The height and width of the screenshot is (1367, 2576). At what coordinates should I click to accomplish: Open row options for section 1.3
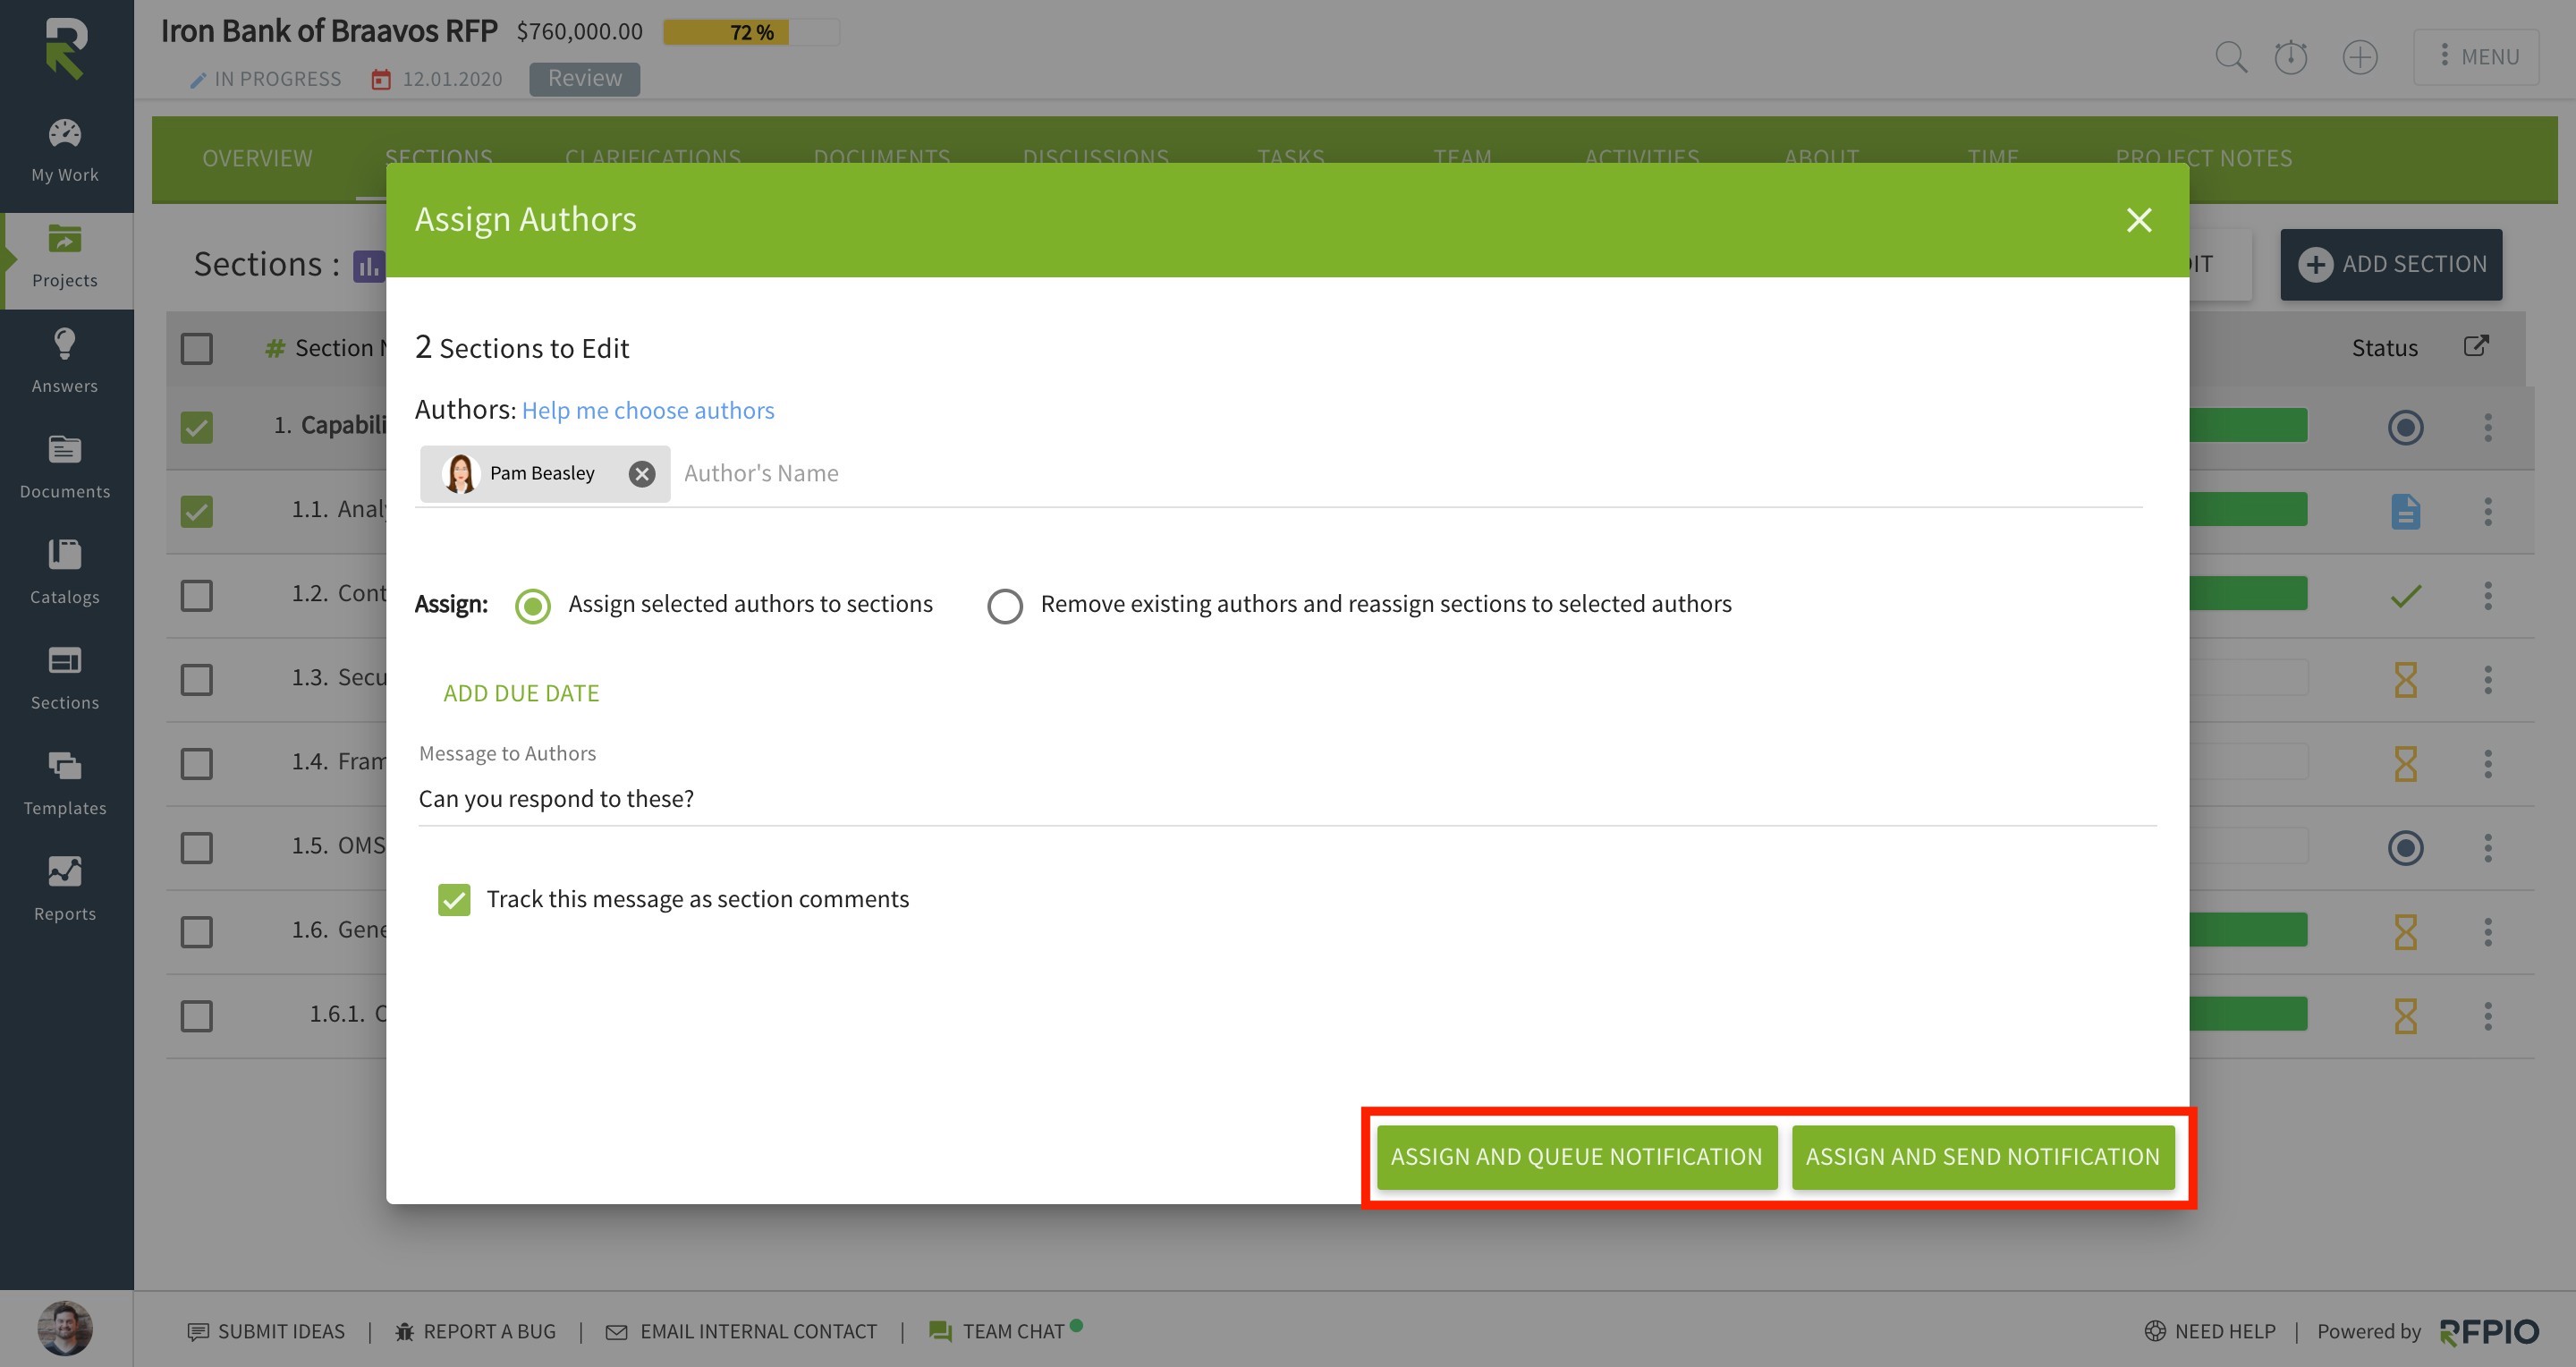(2488, 680)
